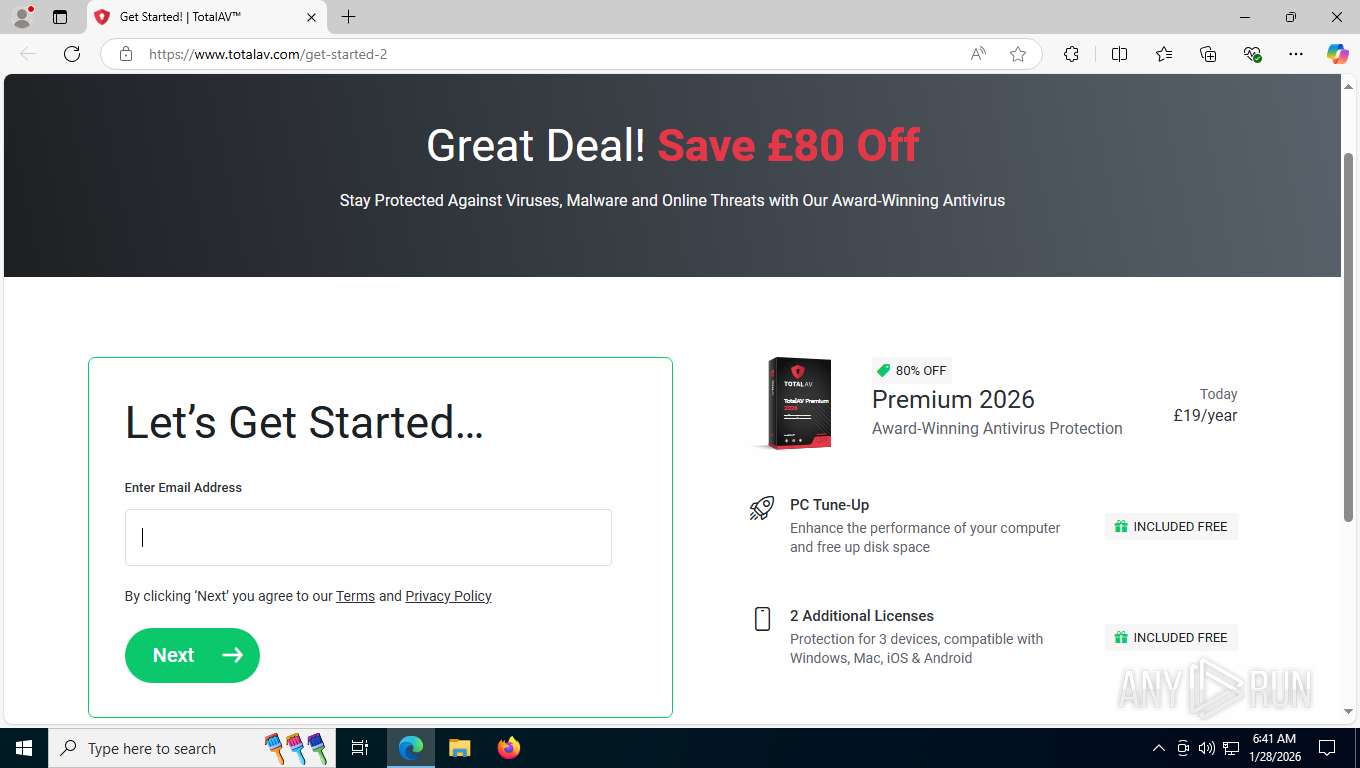The height and width of the screenshot is (768, 1360).
Task: Add page to favorites star icon
Action: 1018,54
